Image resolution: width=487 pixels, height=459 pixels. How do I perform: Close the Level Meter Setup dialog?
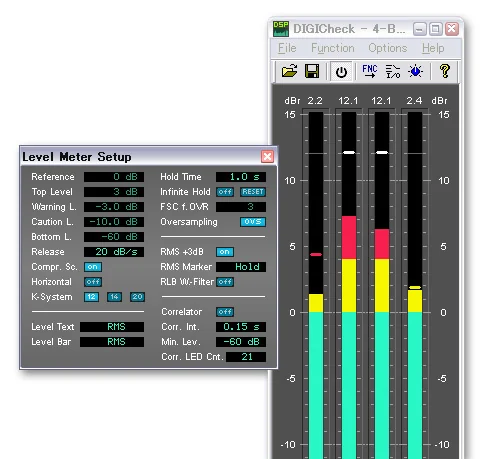click(x=267, y=156)
